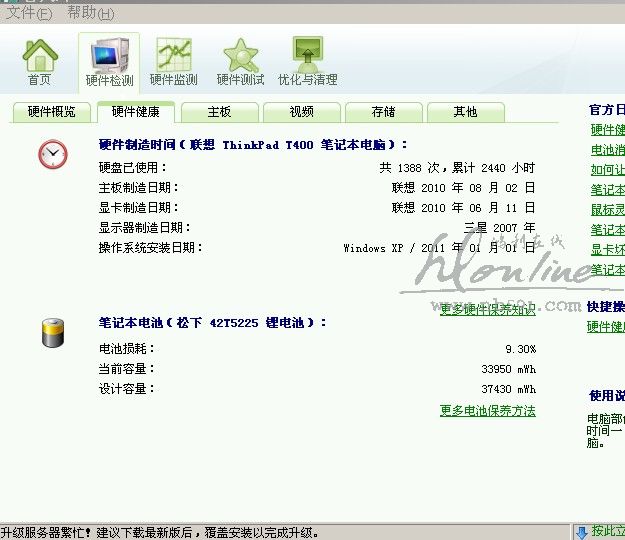The width and height of the screenshot is (625, 540).
Task: Select the 硬件健康 tab
Action: tap(135, 112)
